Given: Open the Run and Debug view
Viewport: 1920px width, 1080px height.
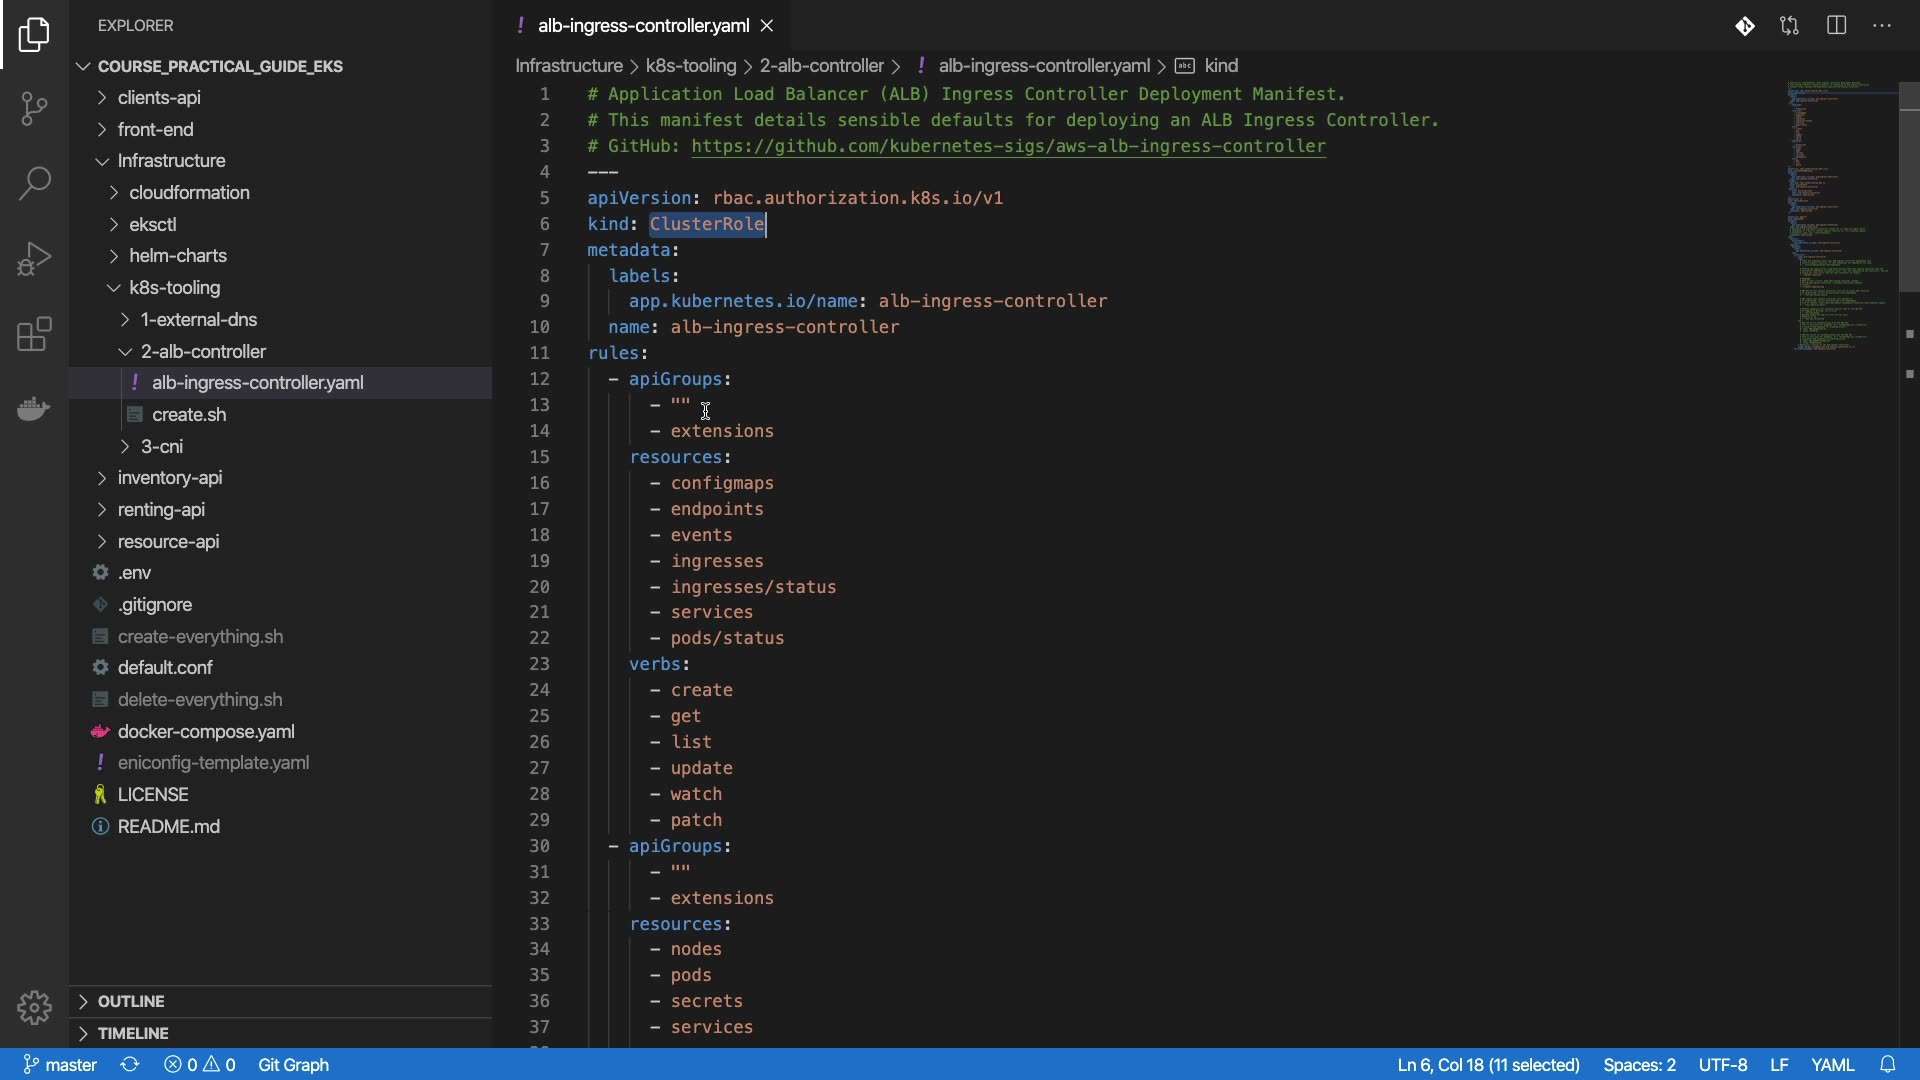Looking at the screenshot, I should tap(34, 259).
